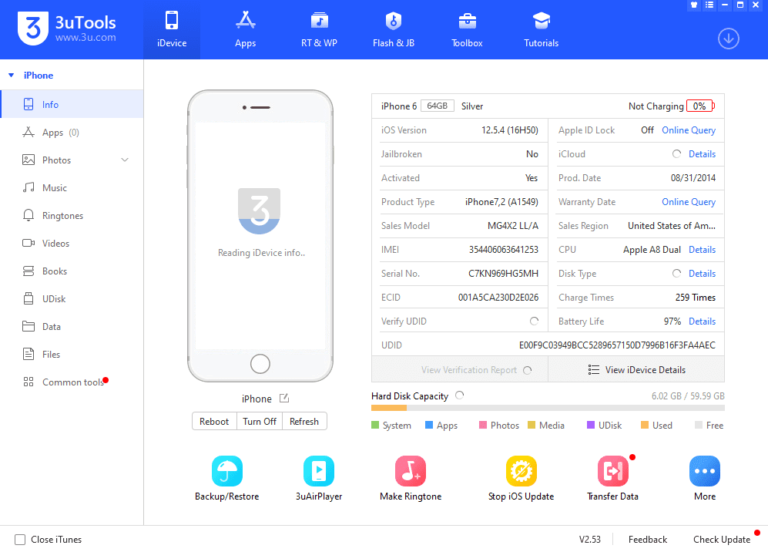Open the skin shirt icon in title bar

click(x=694, y=5)
